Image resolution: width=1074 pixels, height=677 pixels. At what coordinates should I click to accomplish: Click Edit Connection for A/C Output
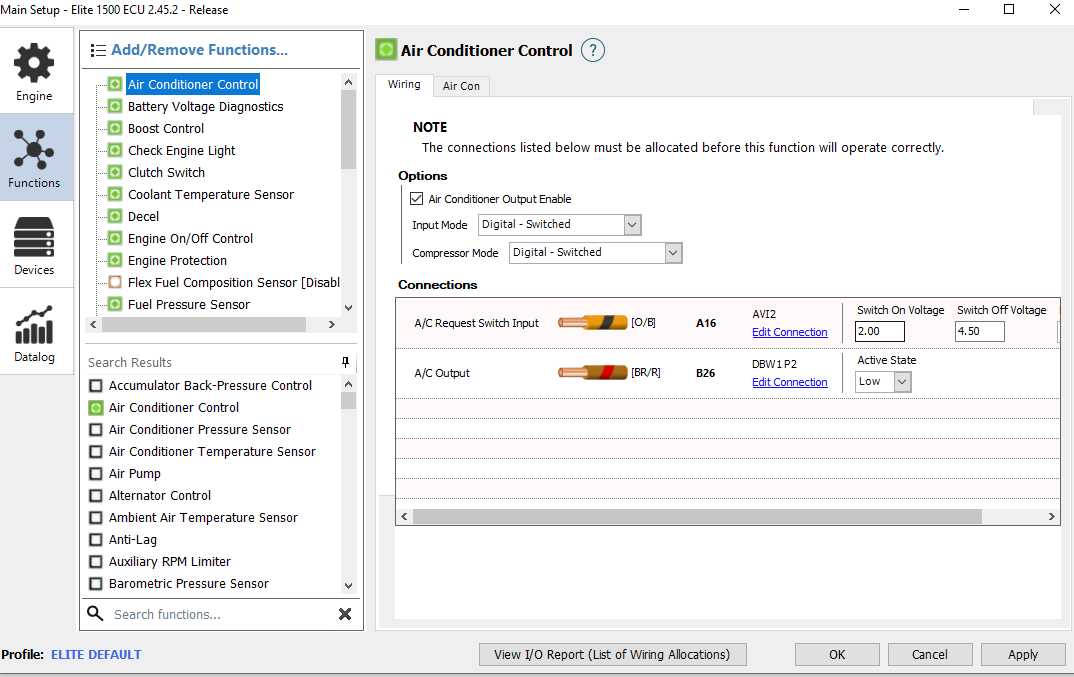coord(789,382)
